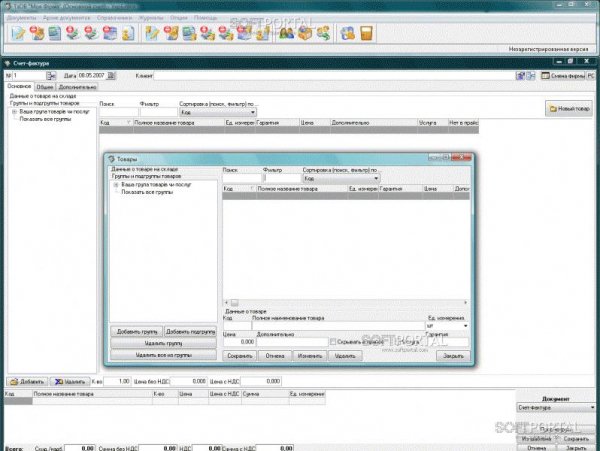Click the Поиск input field in dialog
Image resolution: width=600 pixels, height=451 pixels.
pyautogui.click(x=240, y=179)
